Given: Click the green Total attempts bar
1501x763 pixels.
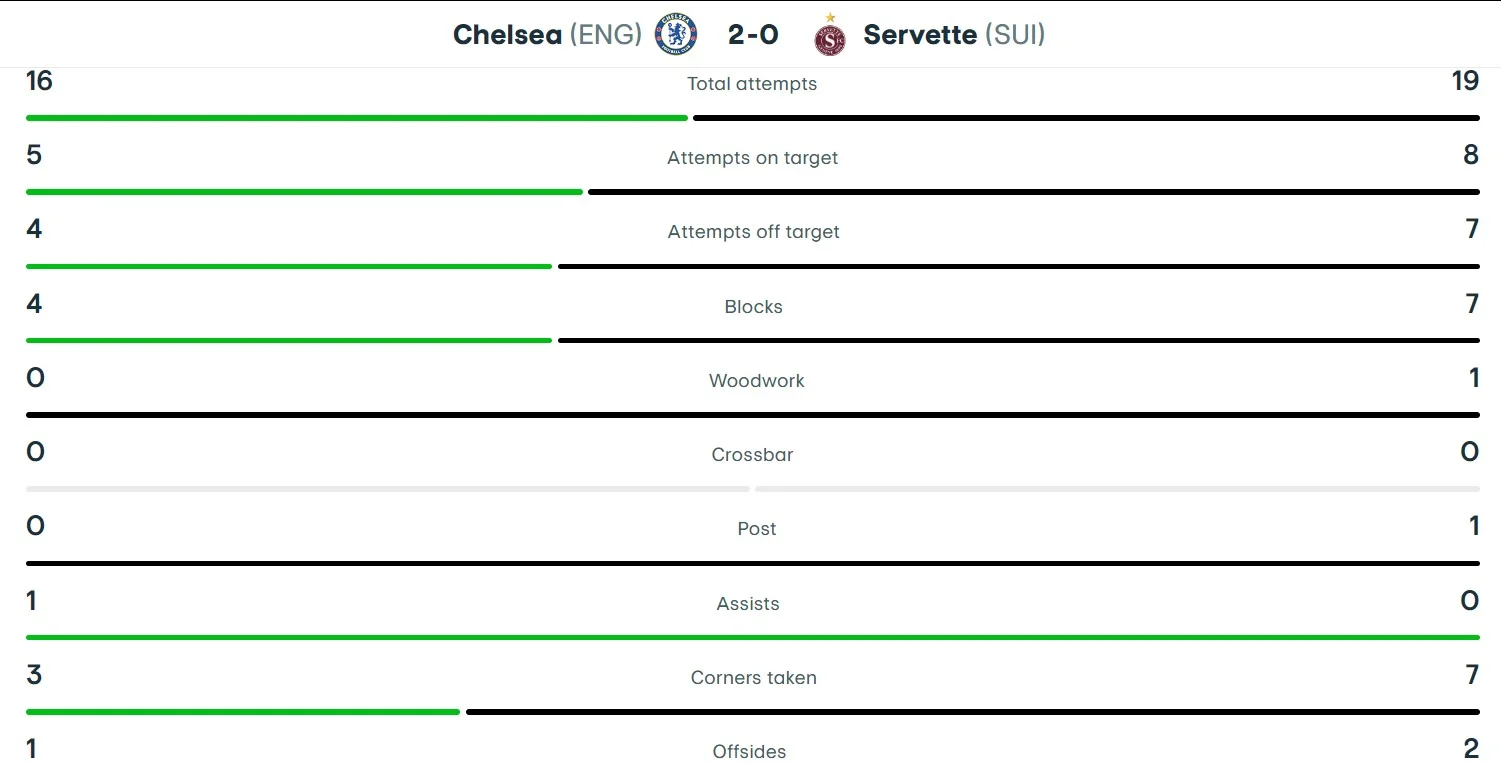Looking at the screenshot, I should [356, 118].
